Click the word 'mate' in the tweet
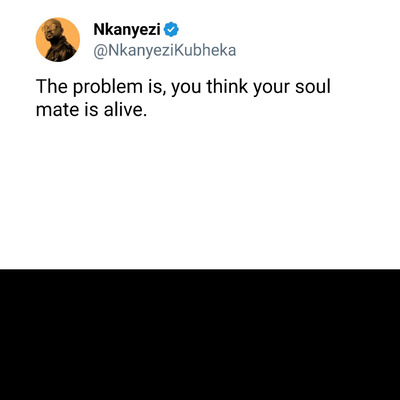This screenshot has height=400, width=400. tap(56, 110)
